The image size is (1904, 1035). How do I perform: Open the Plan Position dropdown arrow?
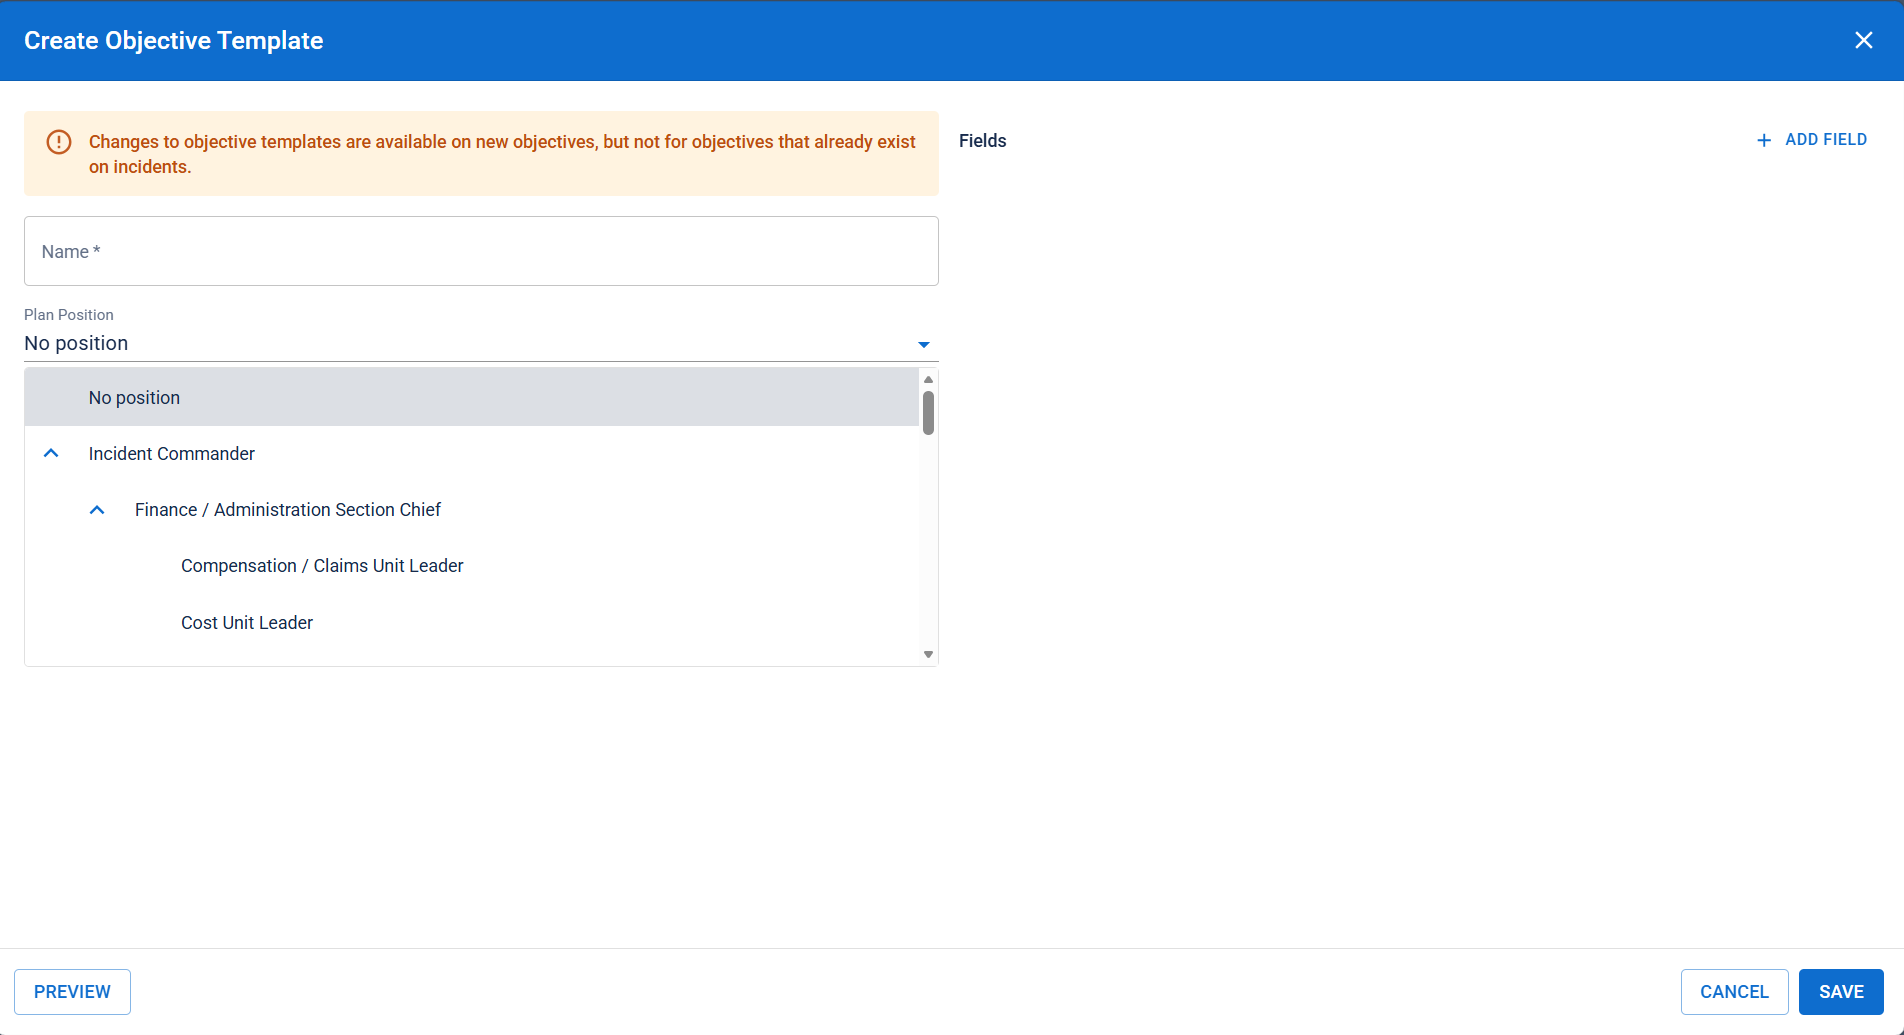[924, 344]
